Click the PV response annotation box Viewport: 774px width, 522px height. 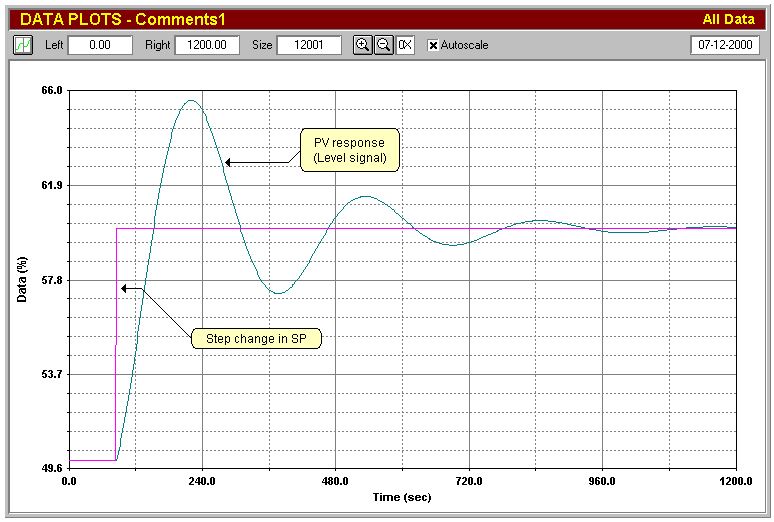coord(350,150)
